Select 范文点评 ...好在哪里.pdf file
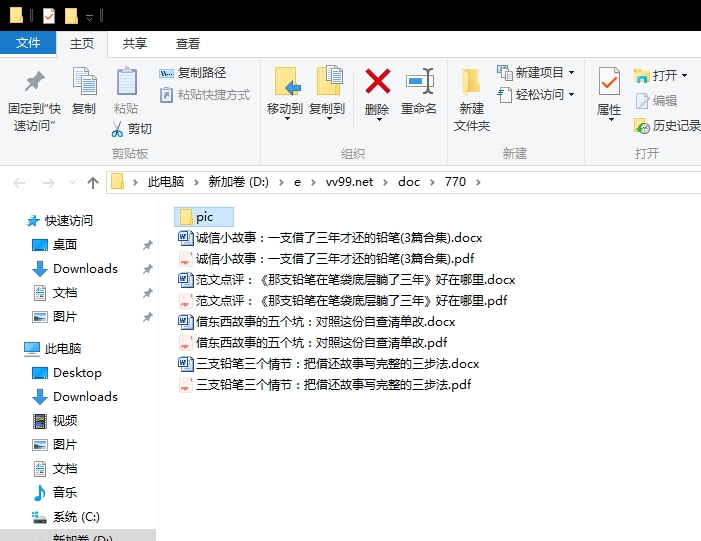701x541 pixels. click(343, 301)
